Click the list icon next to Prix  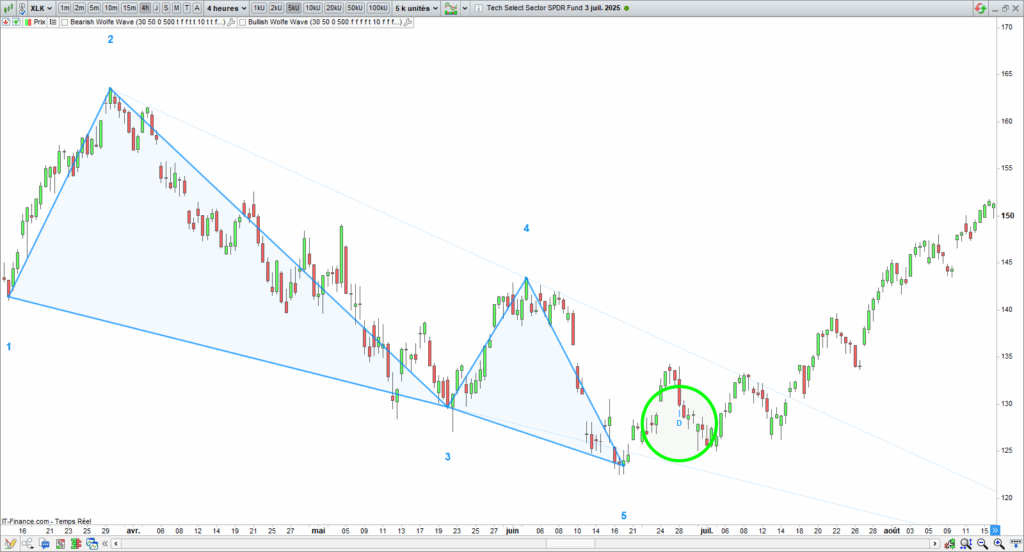(x=53, y=21)
